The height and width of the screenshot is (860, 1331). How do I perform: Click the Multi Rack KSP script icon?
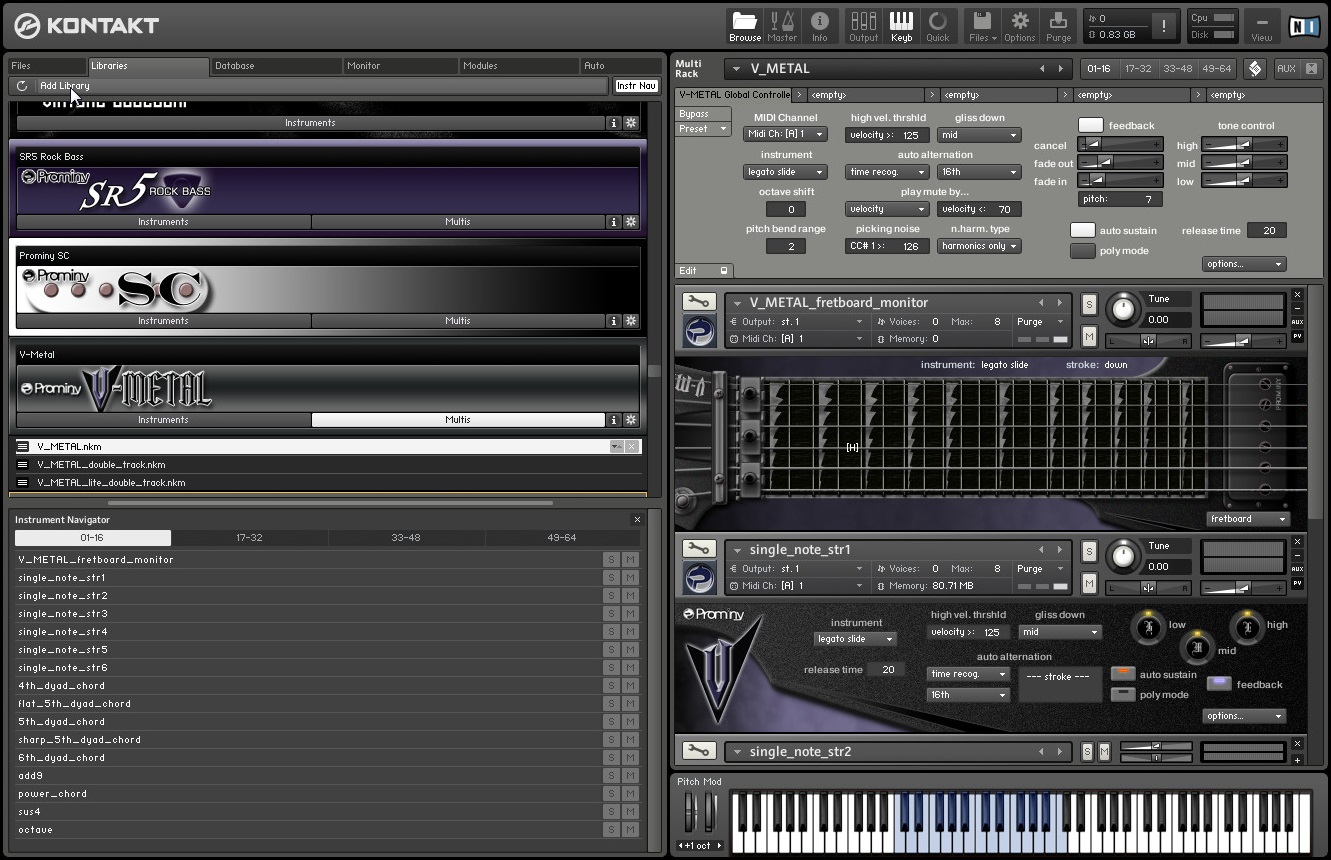[1255, 69]
